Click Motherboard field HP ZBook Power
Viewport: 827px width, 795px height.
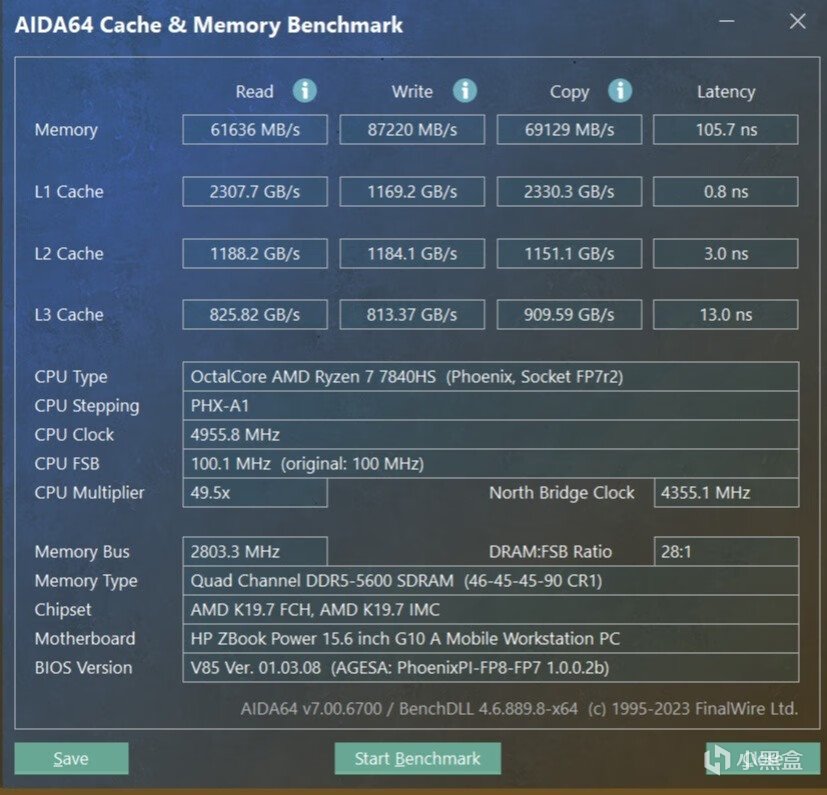(x=491, y=639)
